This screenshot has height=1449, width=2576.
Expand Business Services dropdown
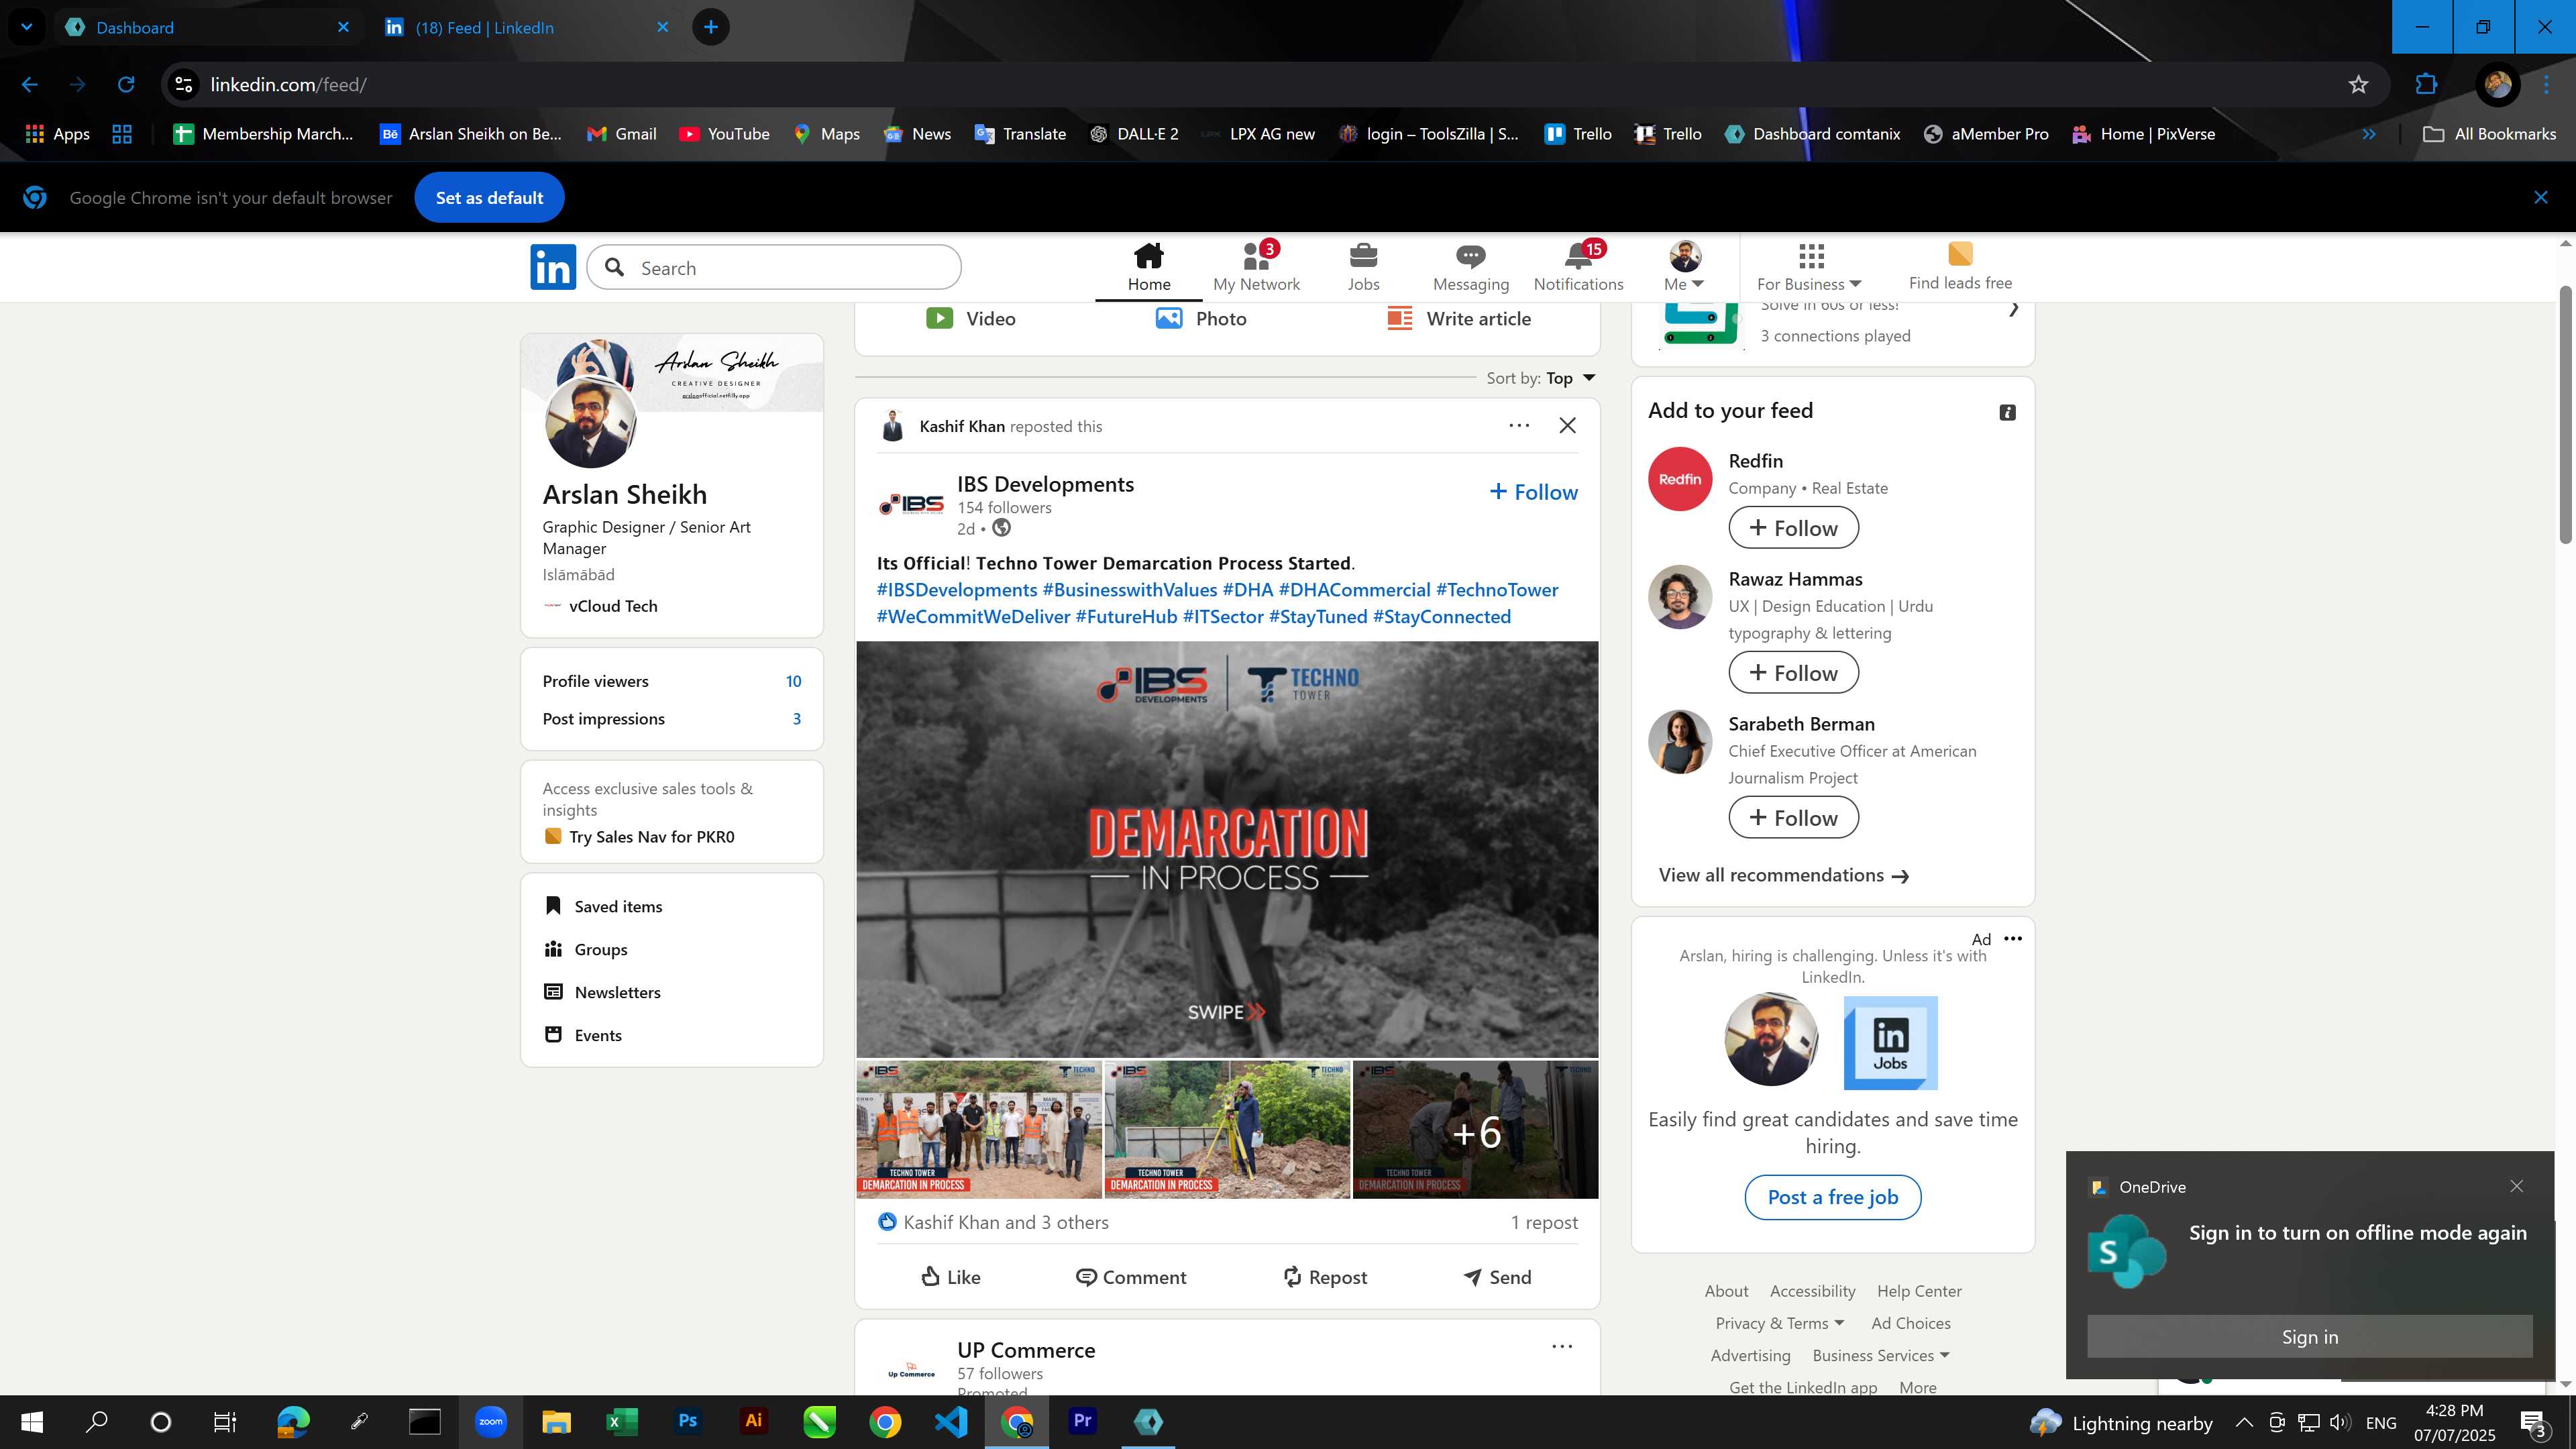1880,1355
